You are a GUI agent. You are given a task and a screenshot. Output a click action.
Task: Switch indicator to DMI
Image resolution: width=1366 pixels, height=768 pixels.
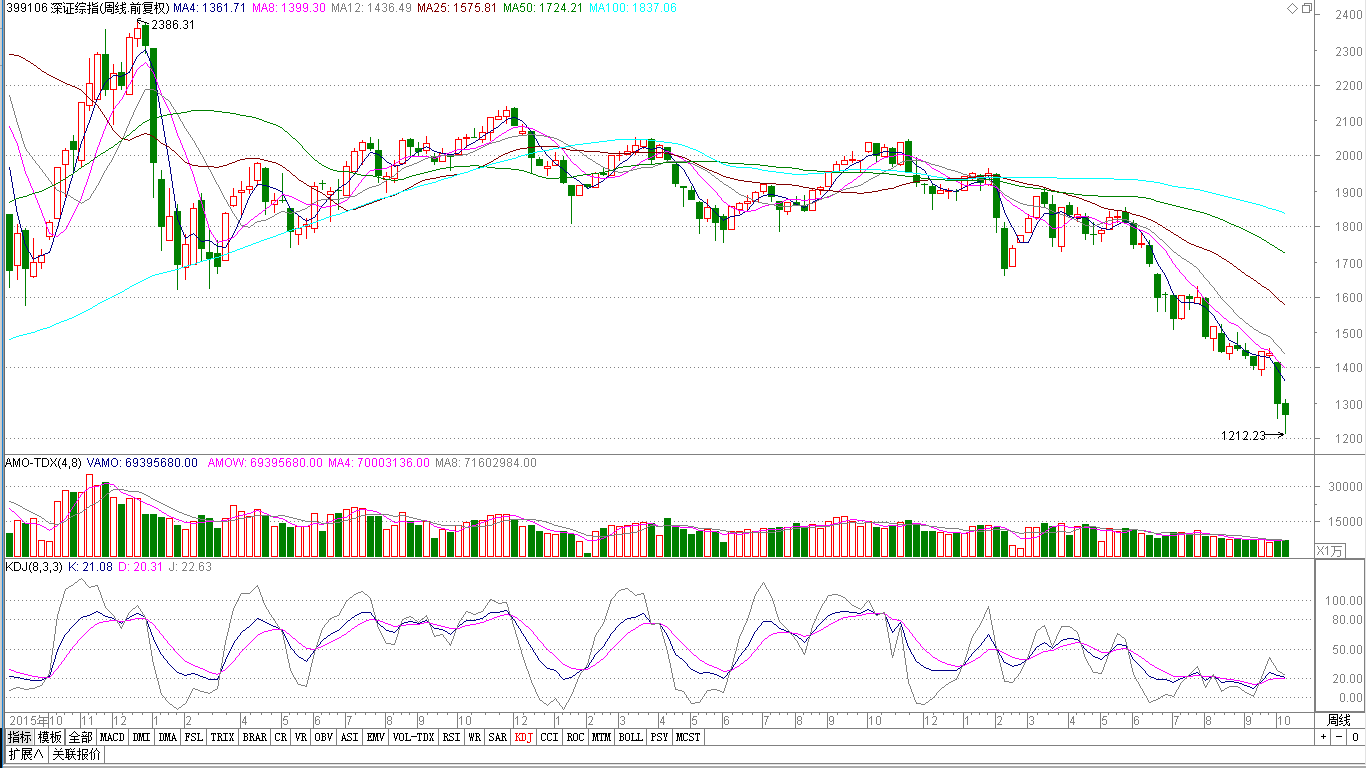(141, 737)
